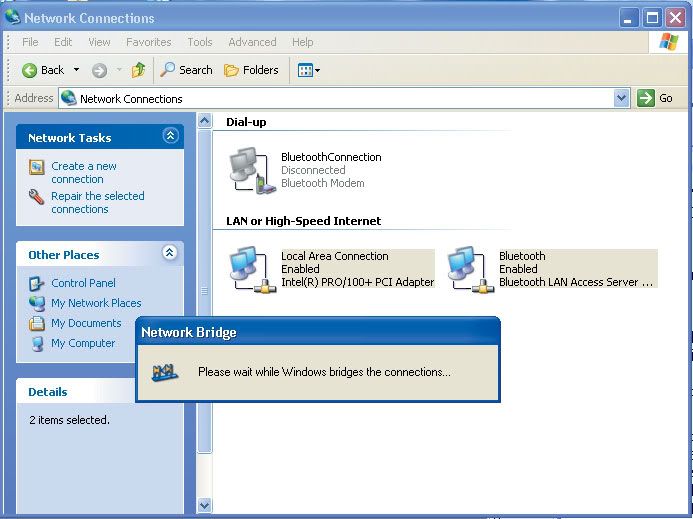Click Create a new connection link

84,173
